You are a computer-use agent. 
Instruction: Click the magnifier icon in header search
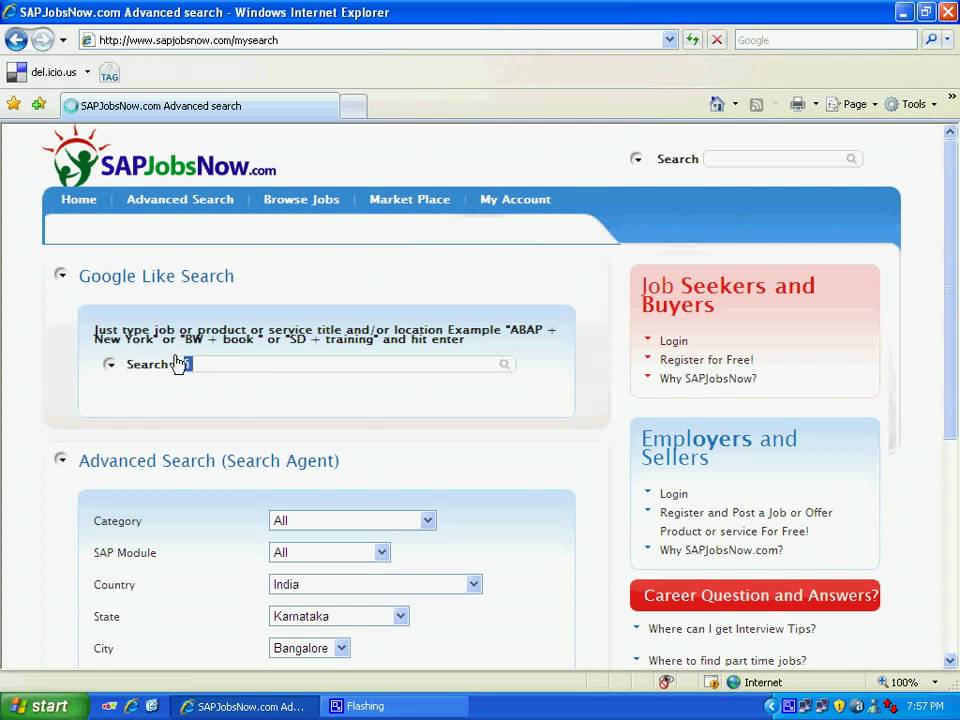(x=852, y=159)
